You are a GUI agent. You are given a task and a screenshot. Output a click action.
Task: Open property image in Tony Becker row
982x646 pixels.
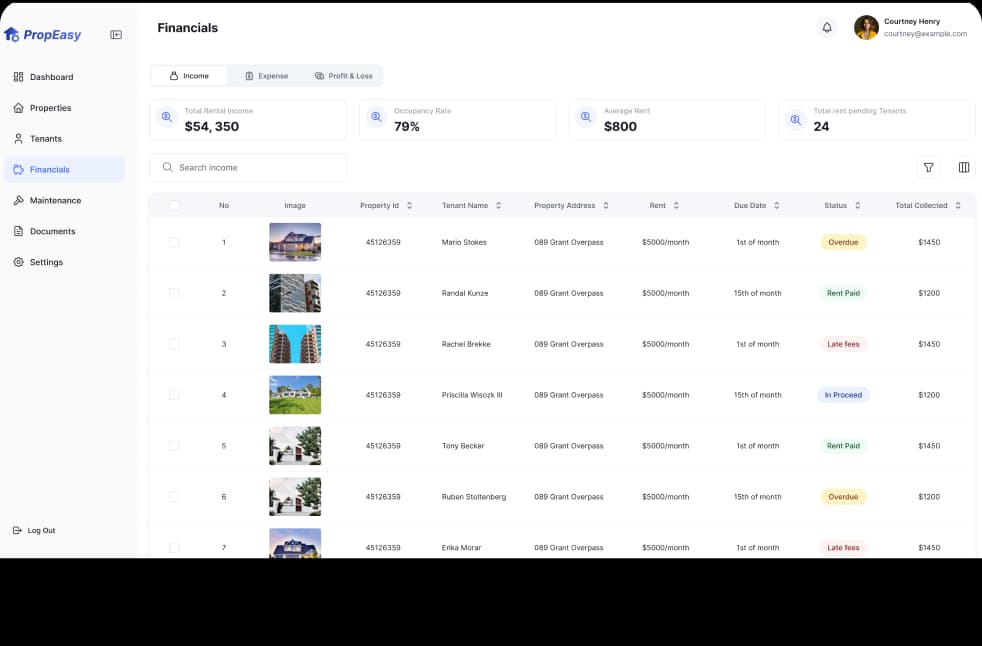click(295, 445)
